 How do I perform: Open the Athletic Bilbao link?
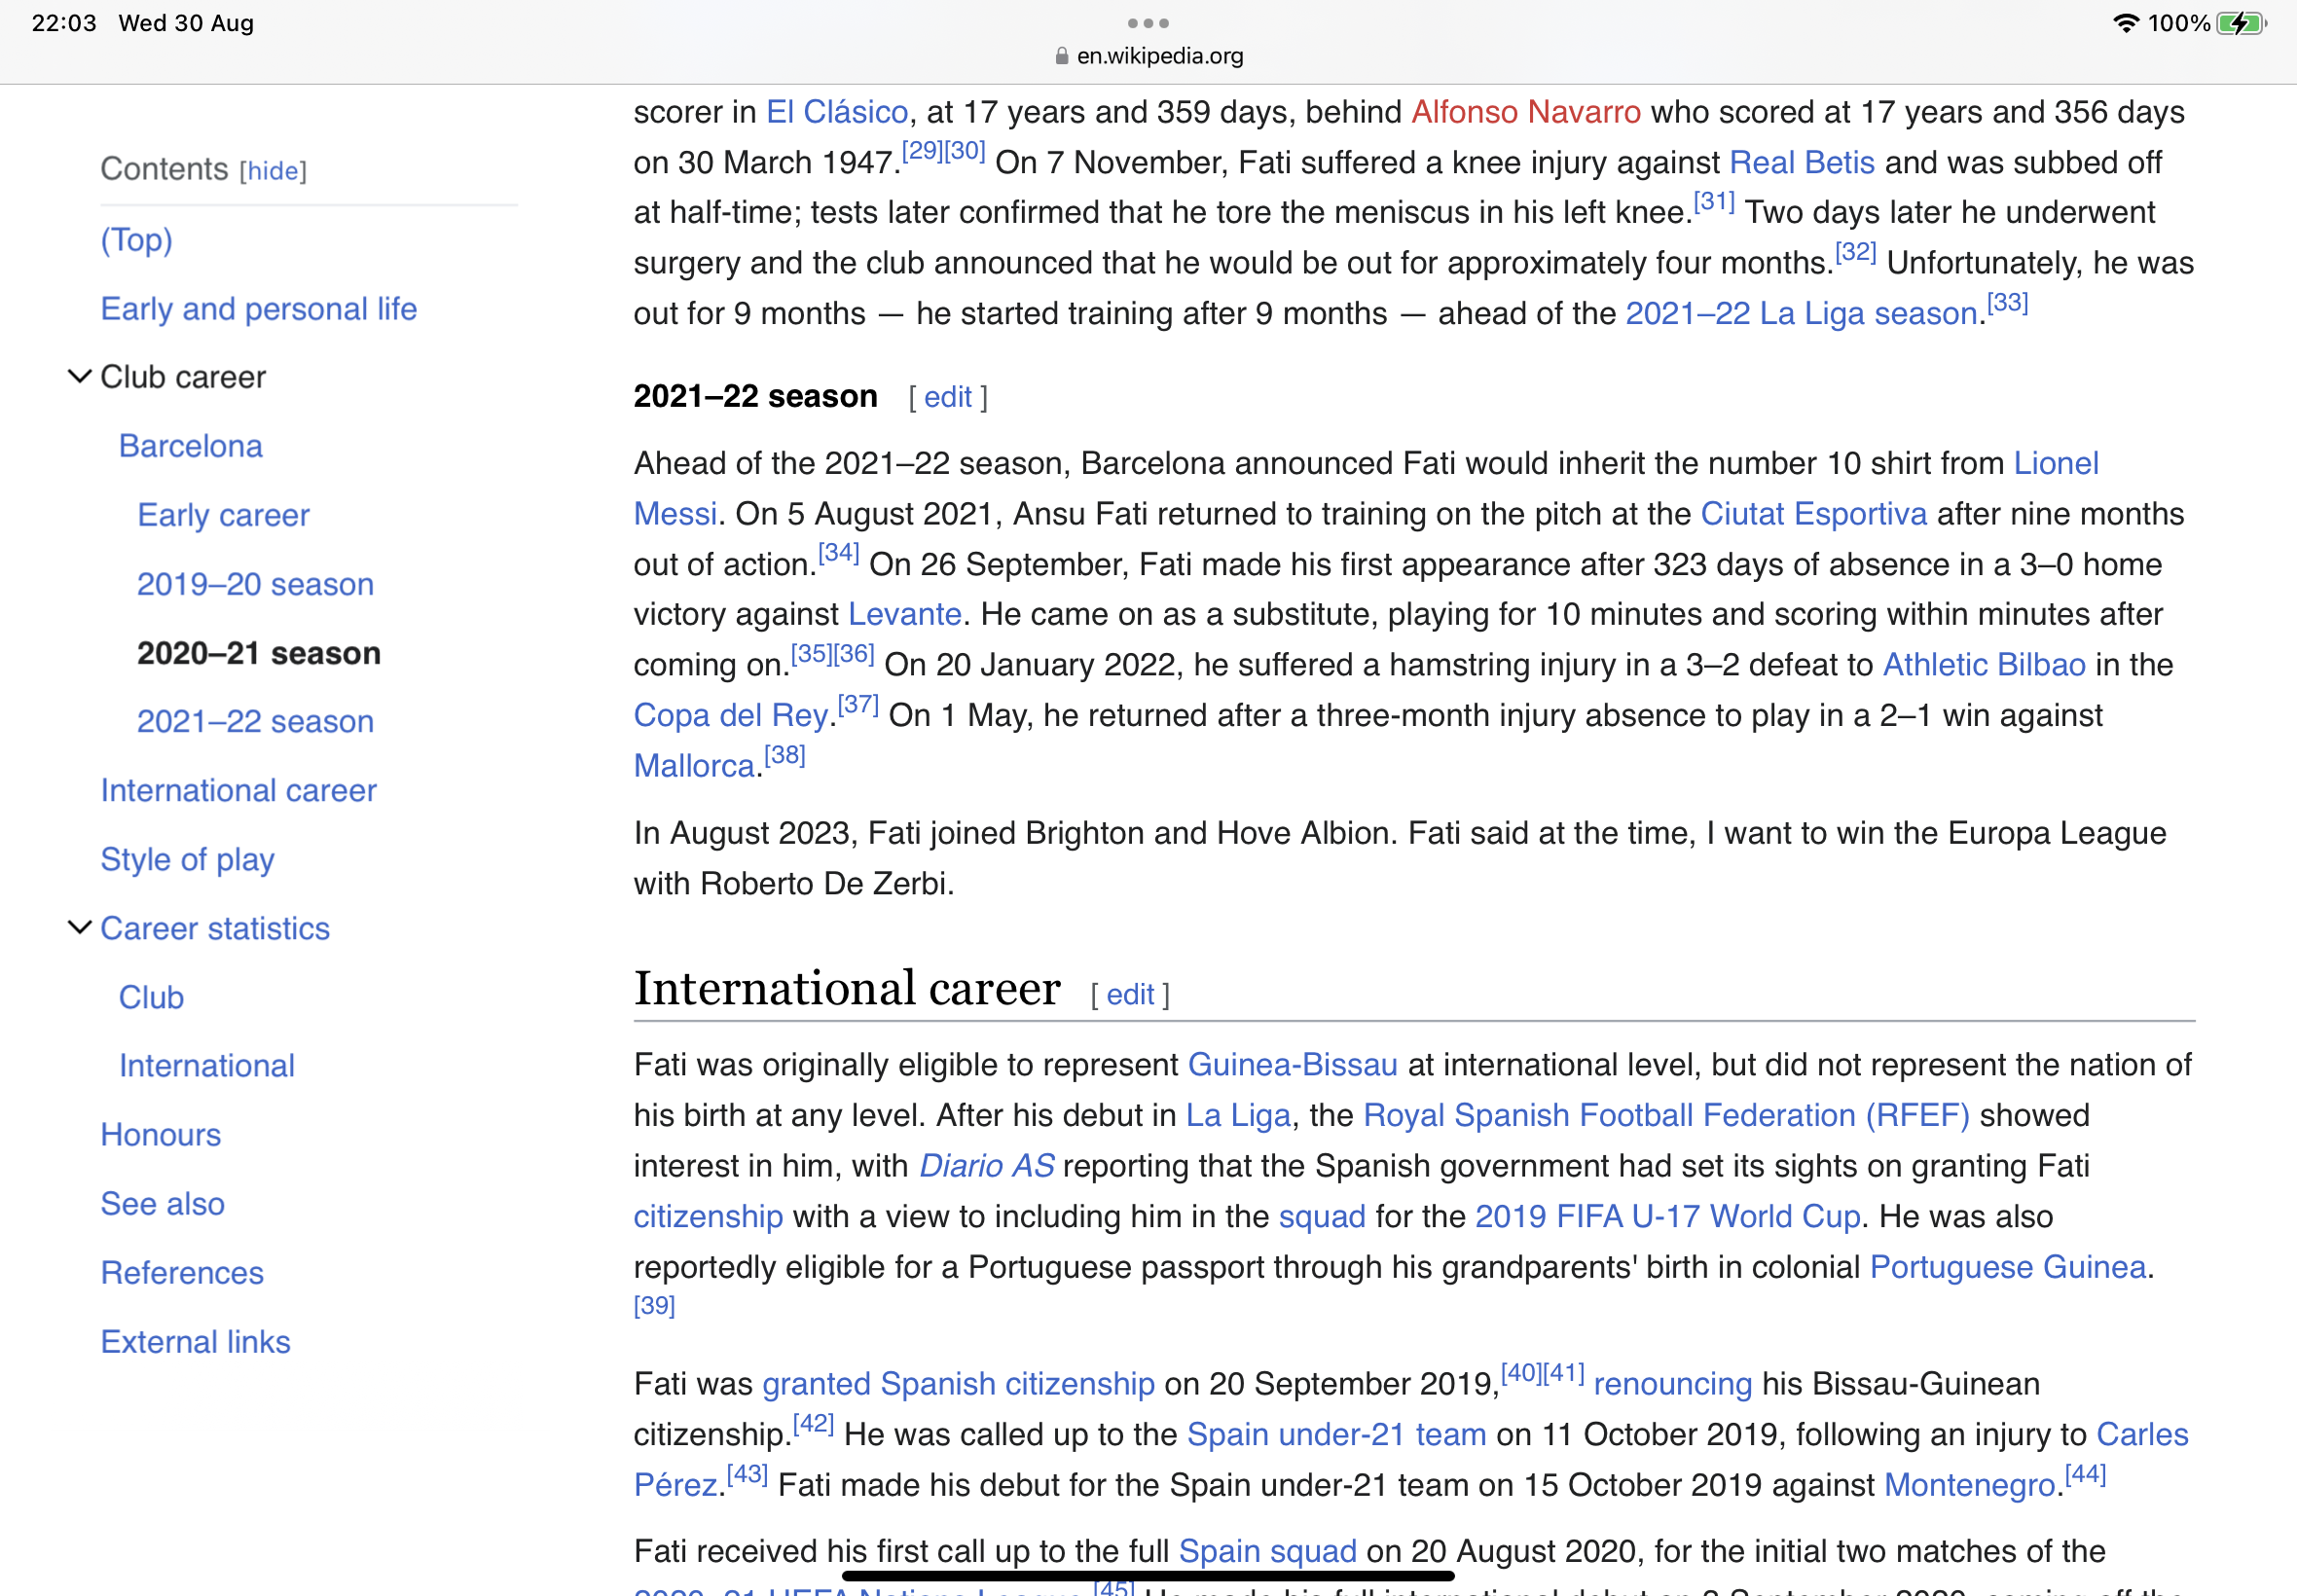tap(1983, 665)
